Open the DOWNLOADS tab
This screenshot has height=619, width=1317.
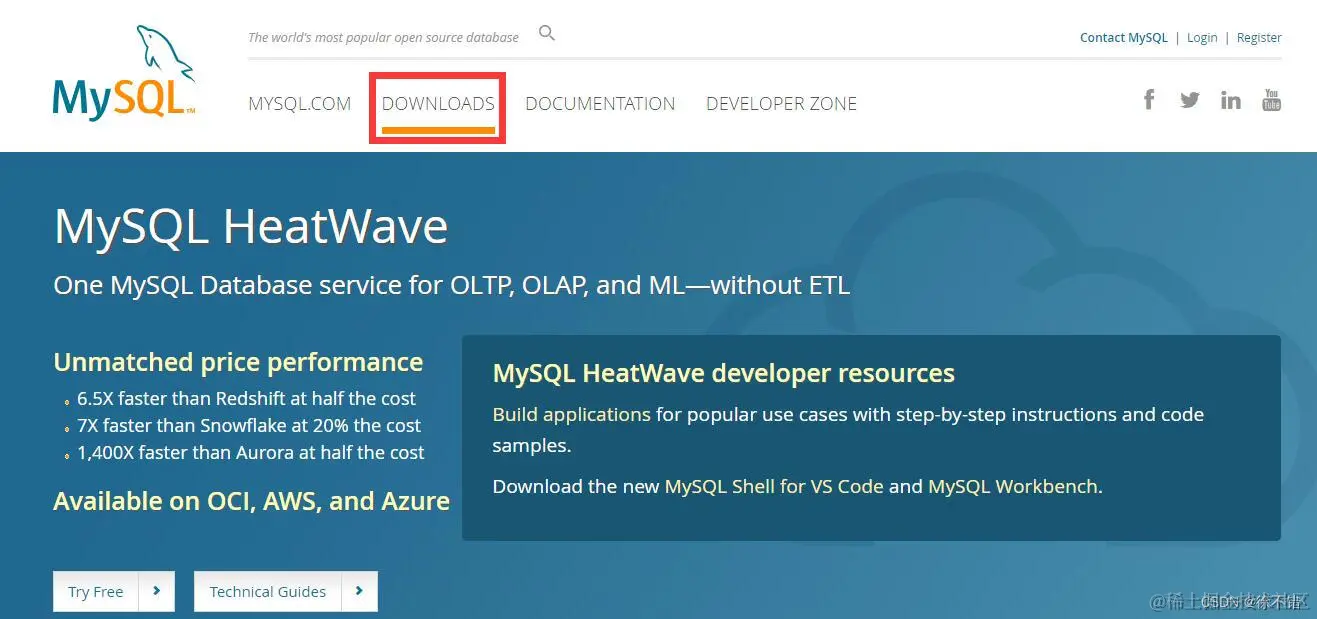point(438,104)
